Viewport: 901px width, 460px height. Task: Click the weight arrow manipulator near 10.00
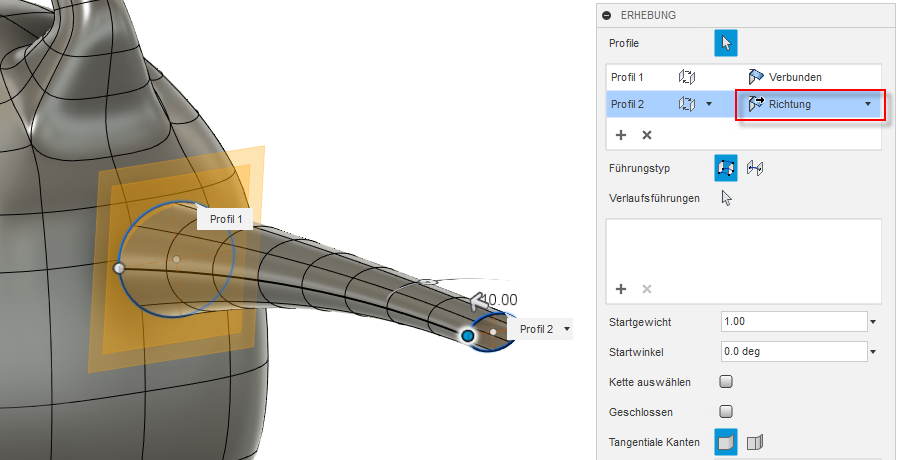tap(477, 300)
